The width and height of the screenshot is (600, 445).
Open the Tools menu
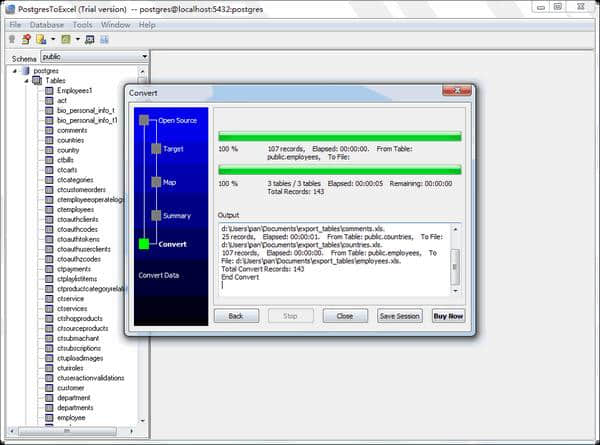coord(83,24)
